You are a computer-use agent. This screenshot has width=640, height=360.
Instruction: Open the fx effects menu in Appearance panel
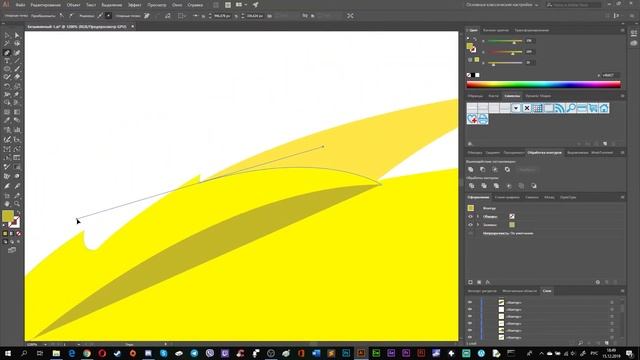pos(488,282)
